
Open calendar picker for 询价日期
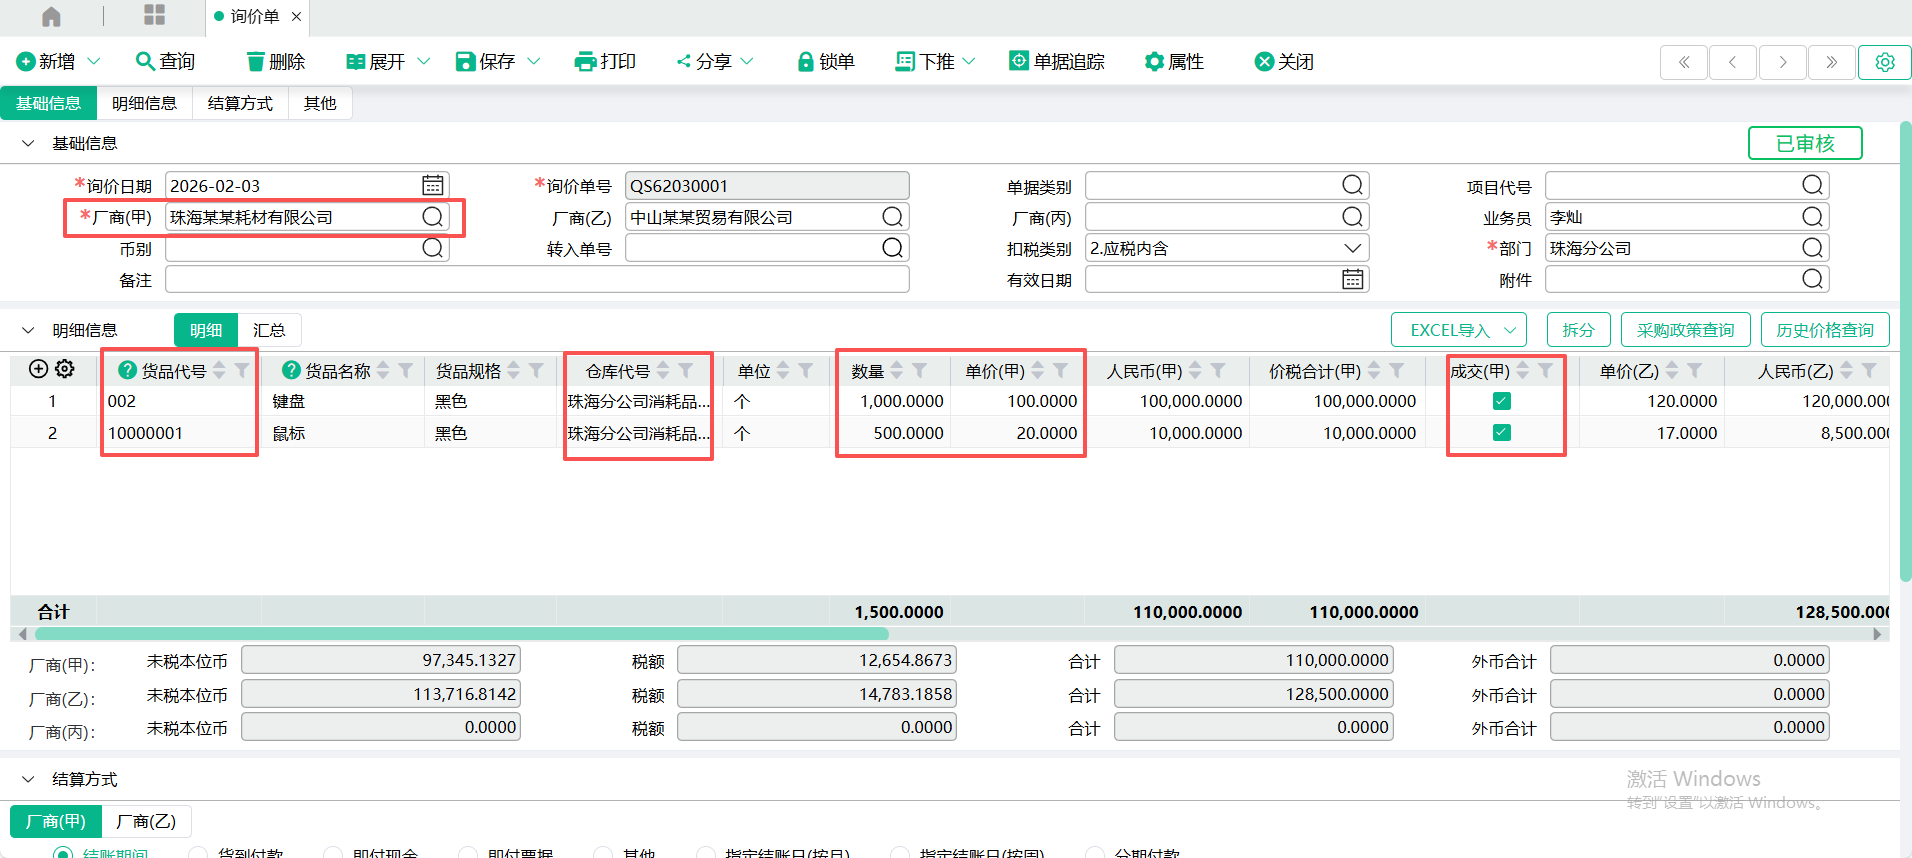(432, 186)
